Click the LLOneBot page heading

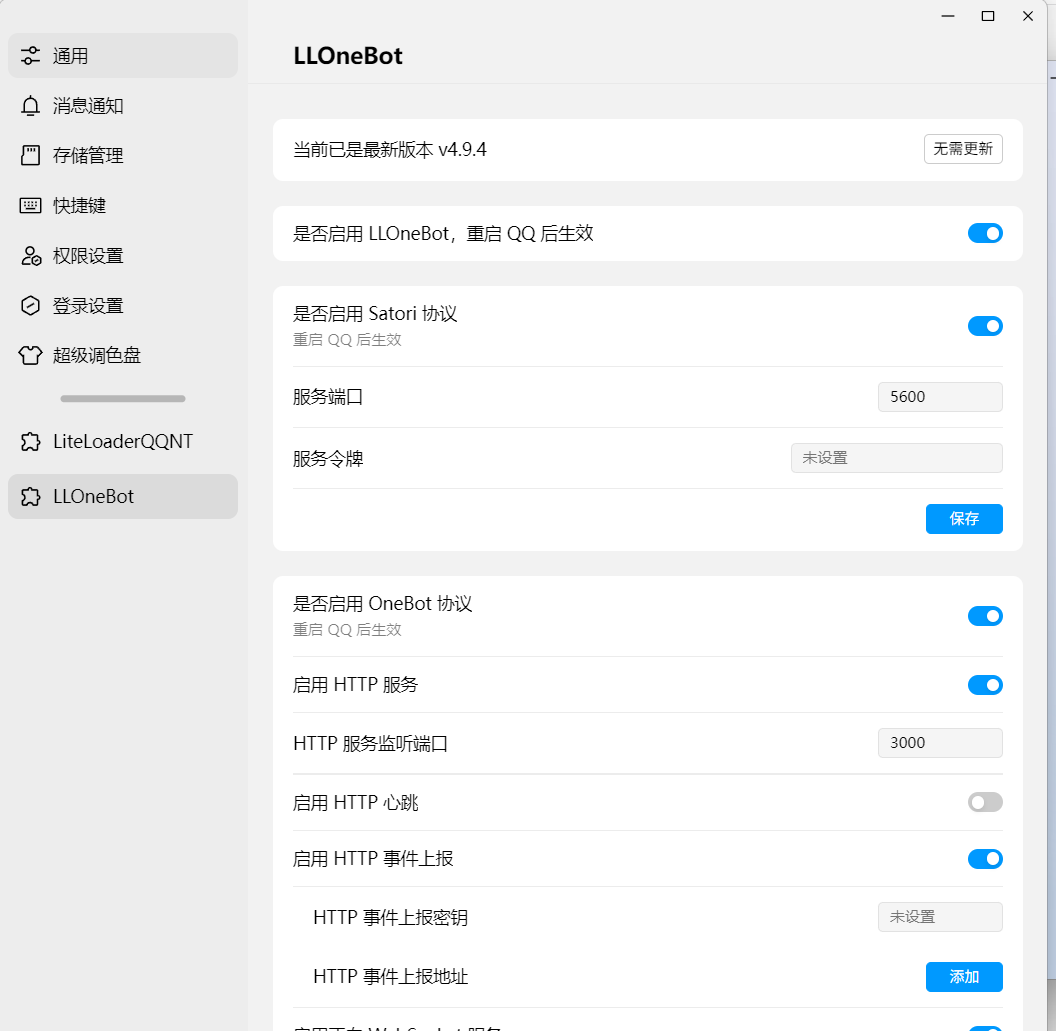tap(348, 56)
